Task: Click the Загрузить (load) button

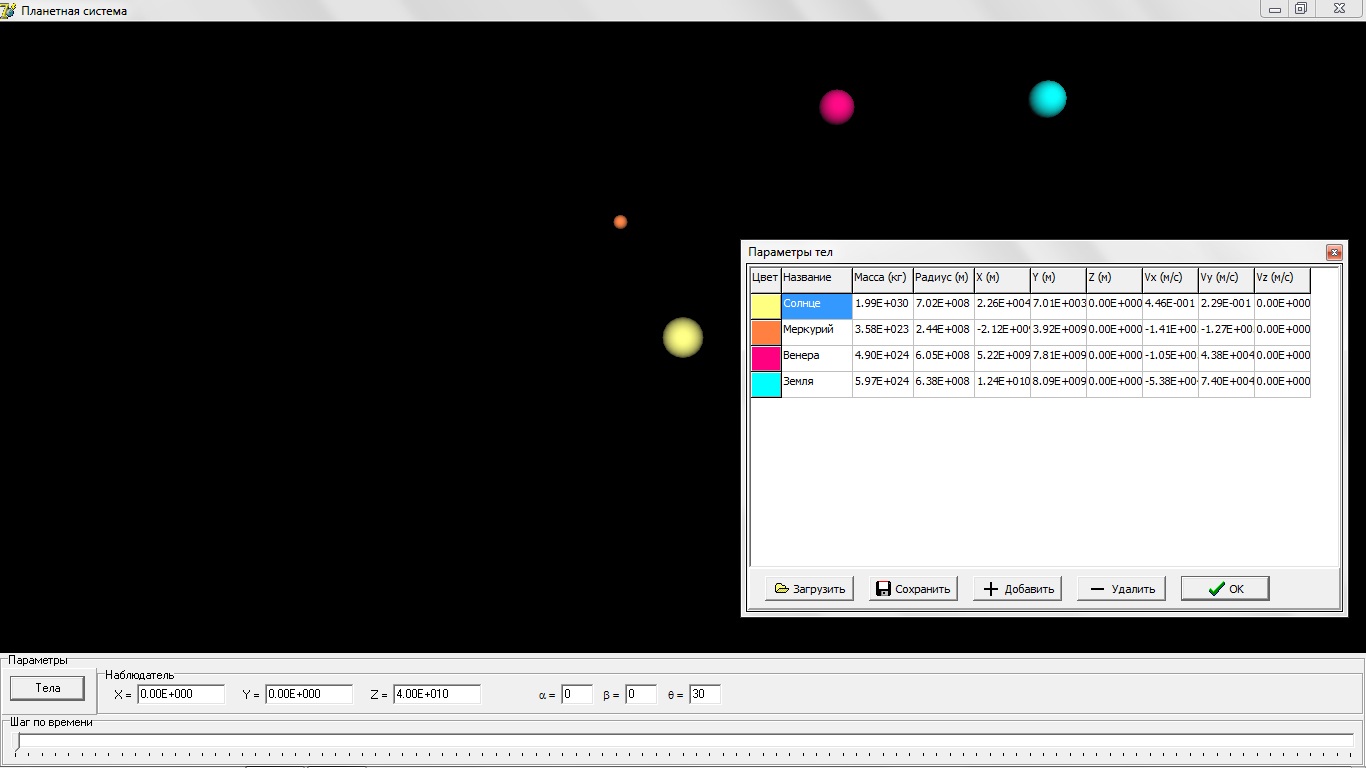Action: pos(809,589)
